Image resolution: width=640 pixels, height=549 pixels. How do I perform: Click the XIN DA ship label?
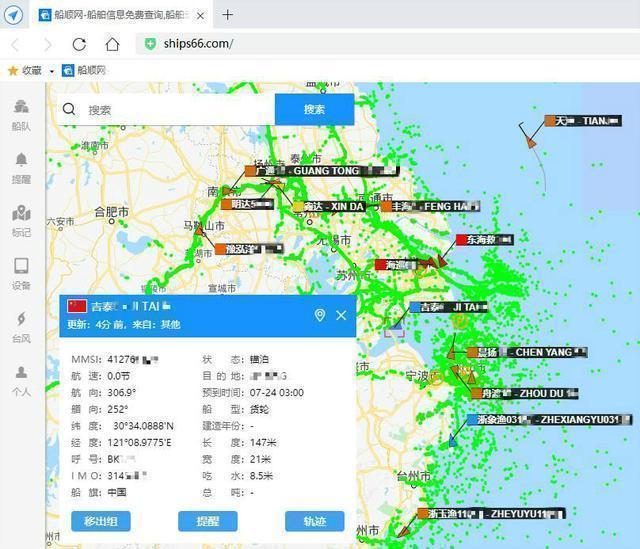click(x=329, y=207)
